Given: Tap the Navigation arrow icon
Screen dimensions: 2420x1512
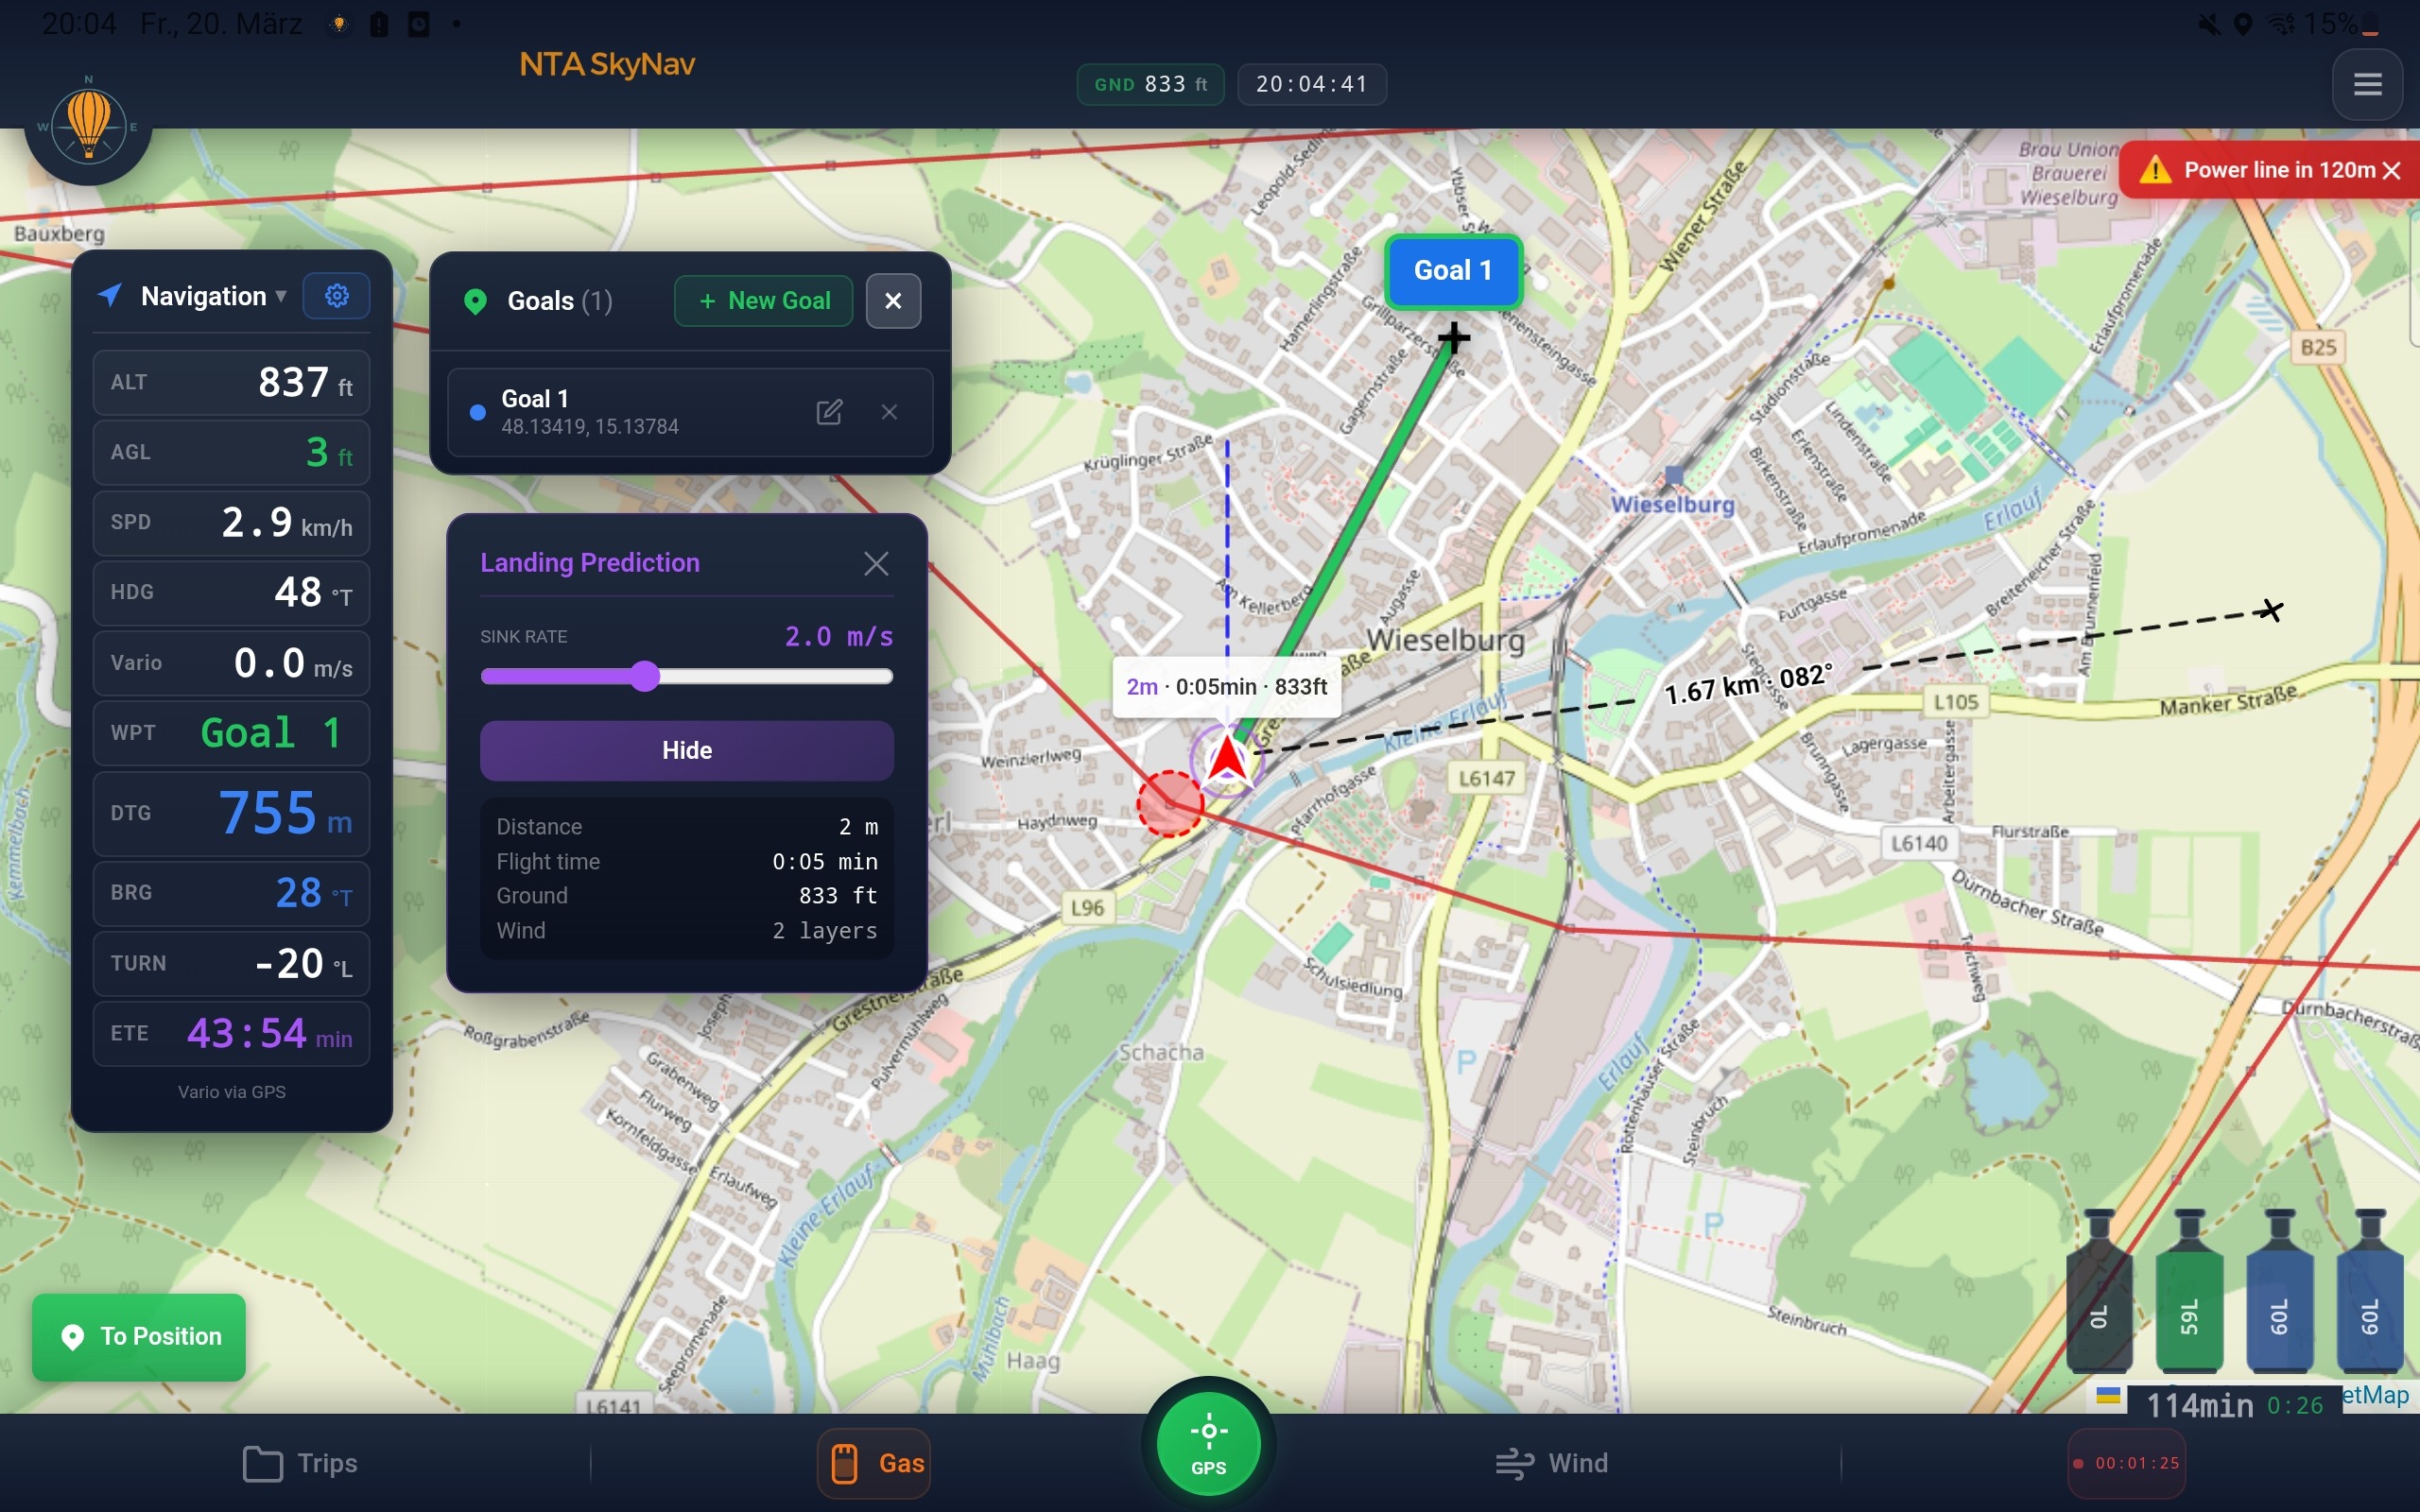Looking at the screenshot, I should pos(110,296).
